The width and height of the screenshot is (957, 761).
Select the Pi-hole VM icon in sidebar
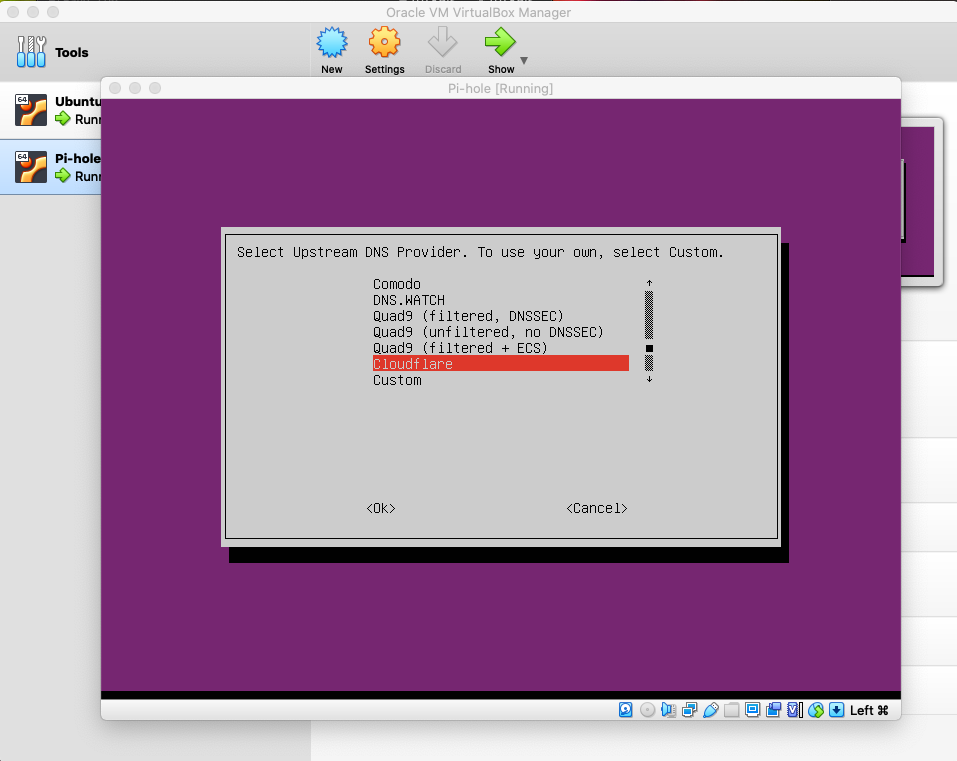click(x=31, y=167)
